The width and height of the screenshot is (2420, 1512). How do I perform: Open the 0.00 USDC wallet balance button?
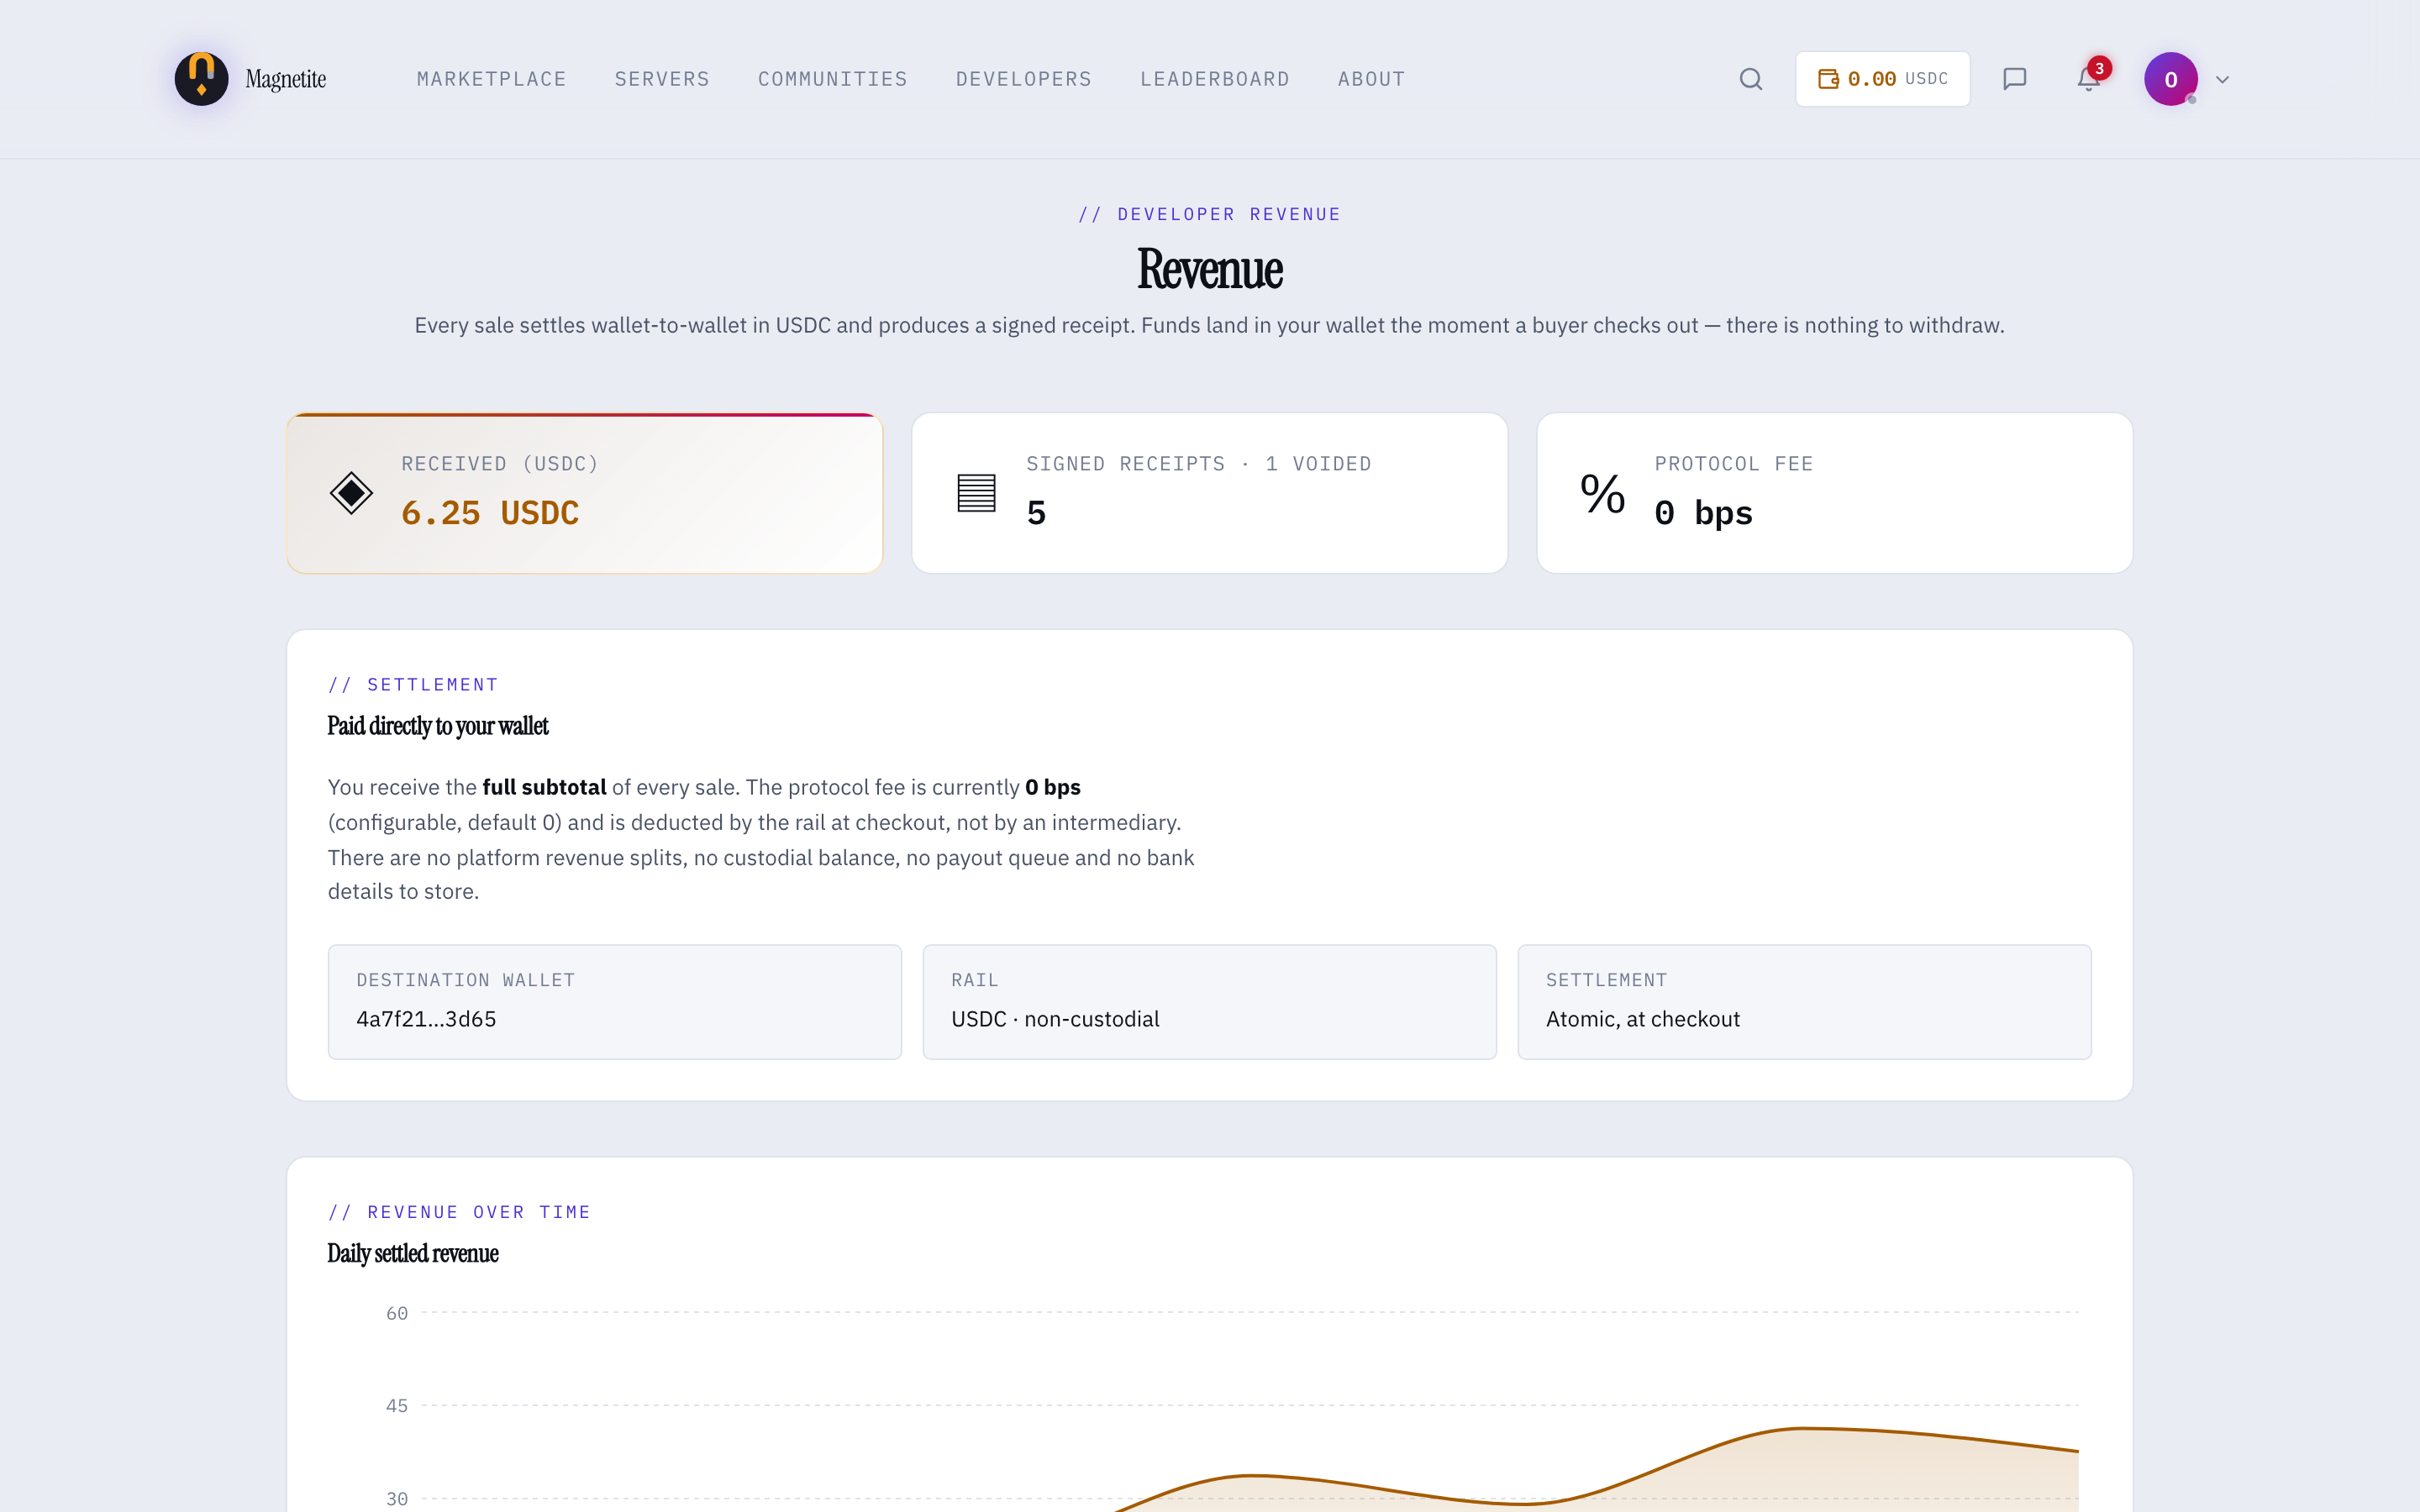pos(1882,79)
